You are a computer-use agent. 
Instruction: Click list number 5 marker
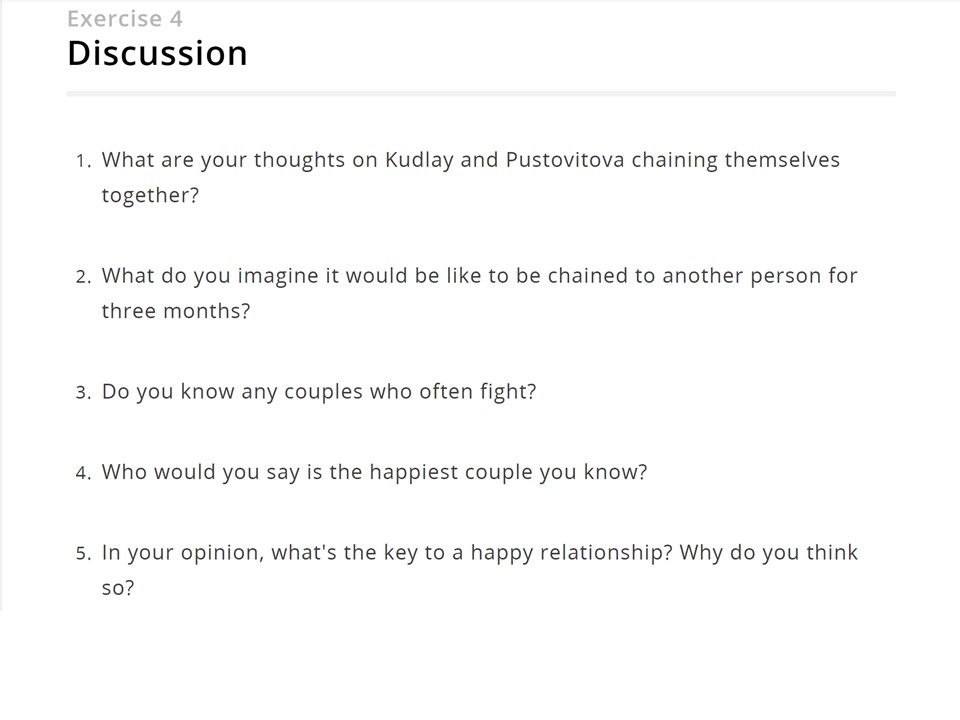pos(84,554)
